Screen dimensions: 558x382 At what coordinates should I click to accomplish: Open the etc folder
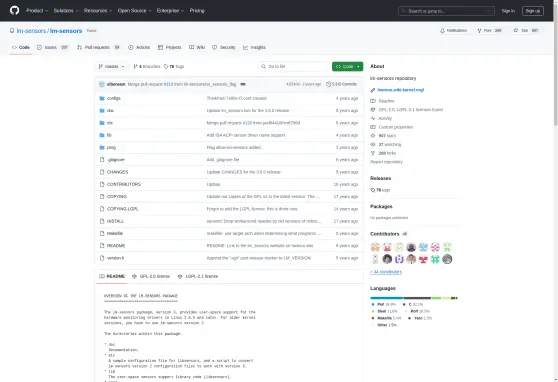110,123
